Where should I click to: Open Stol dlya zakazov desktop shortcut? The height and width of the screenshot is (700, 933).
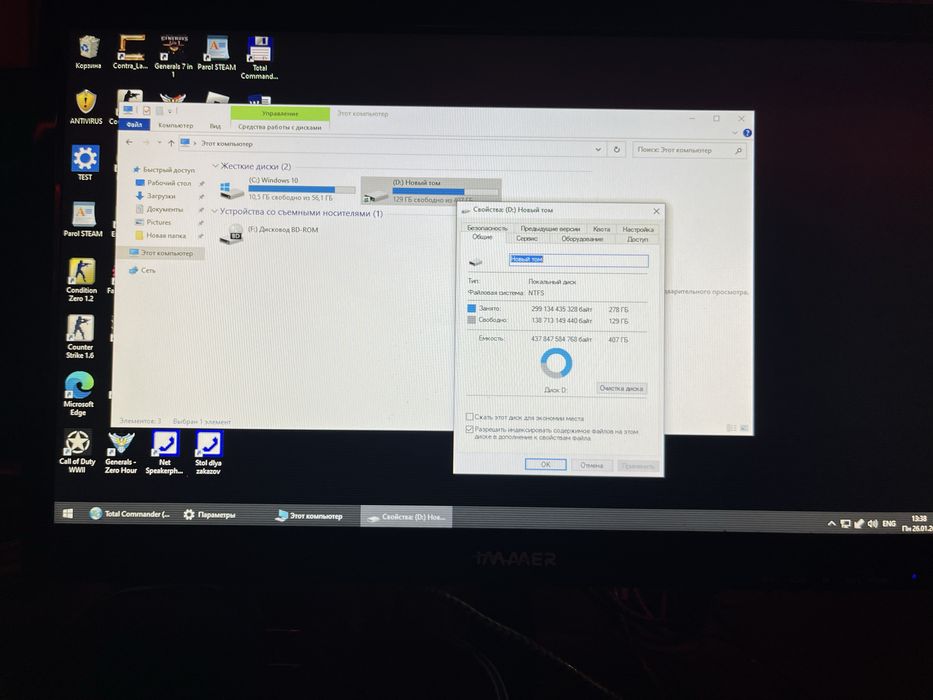pos(208,453)
